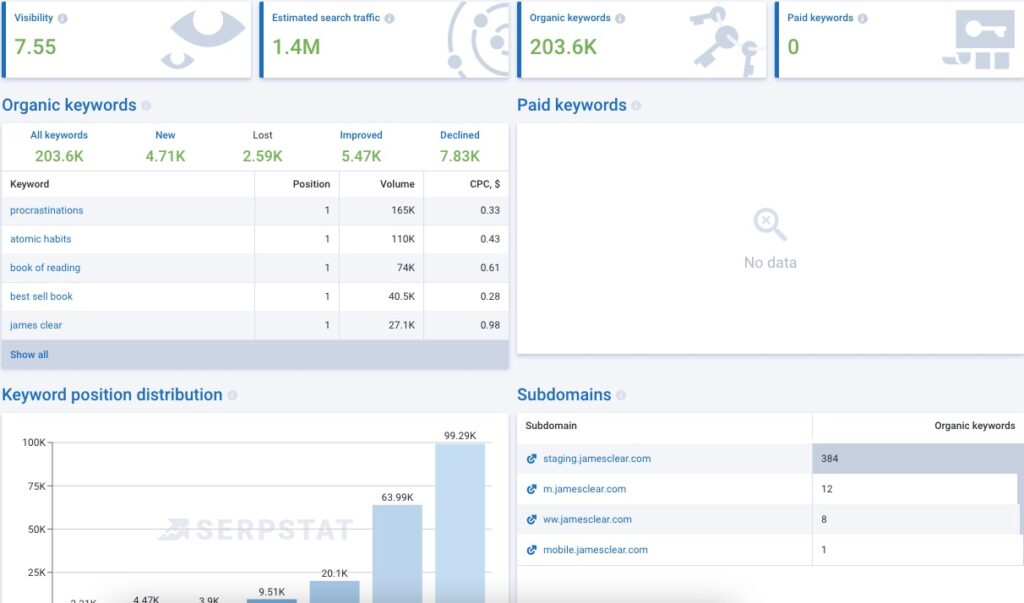The width and height of the screenshot is (1024, 603).
Task: Click the CPC, $ column header
Action: (485, 184)
